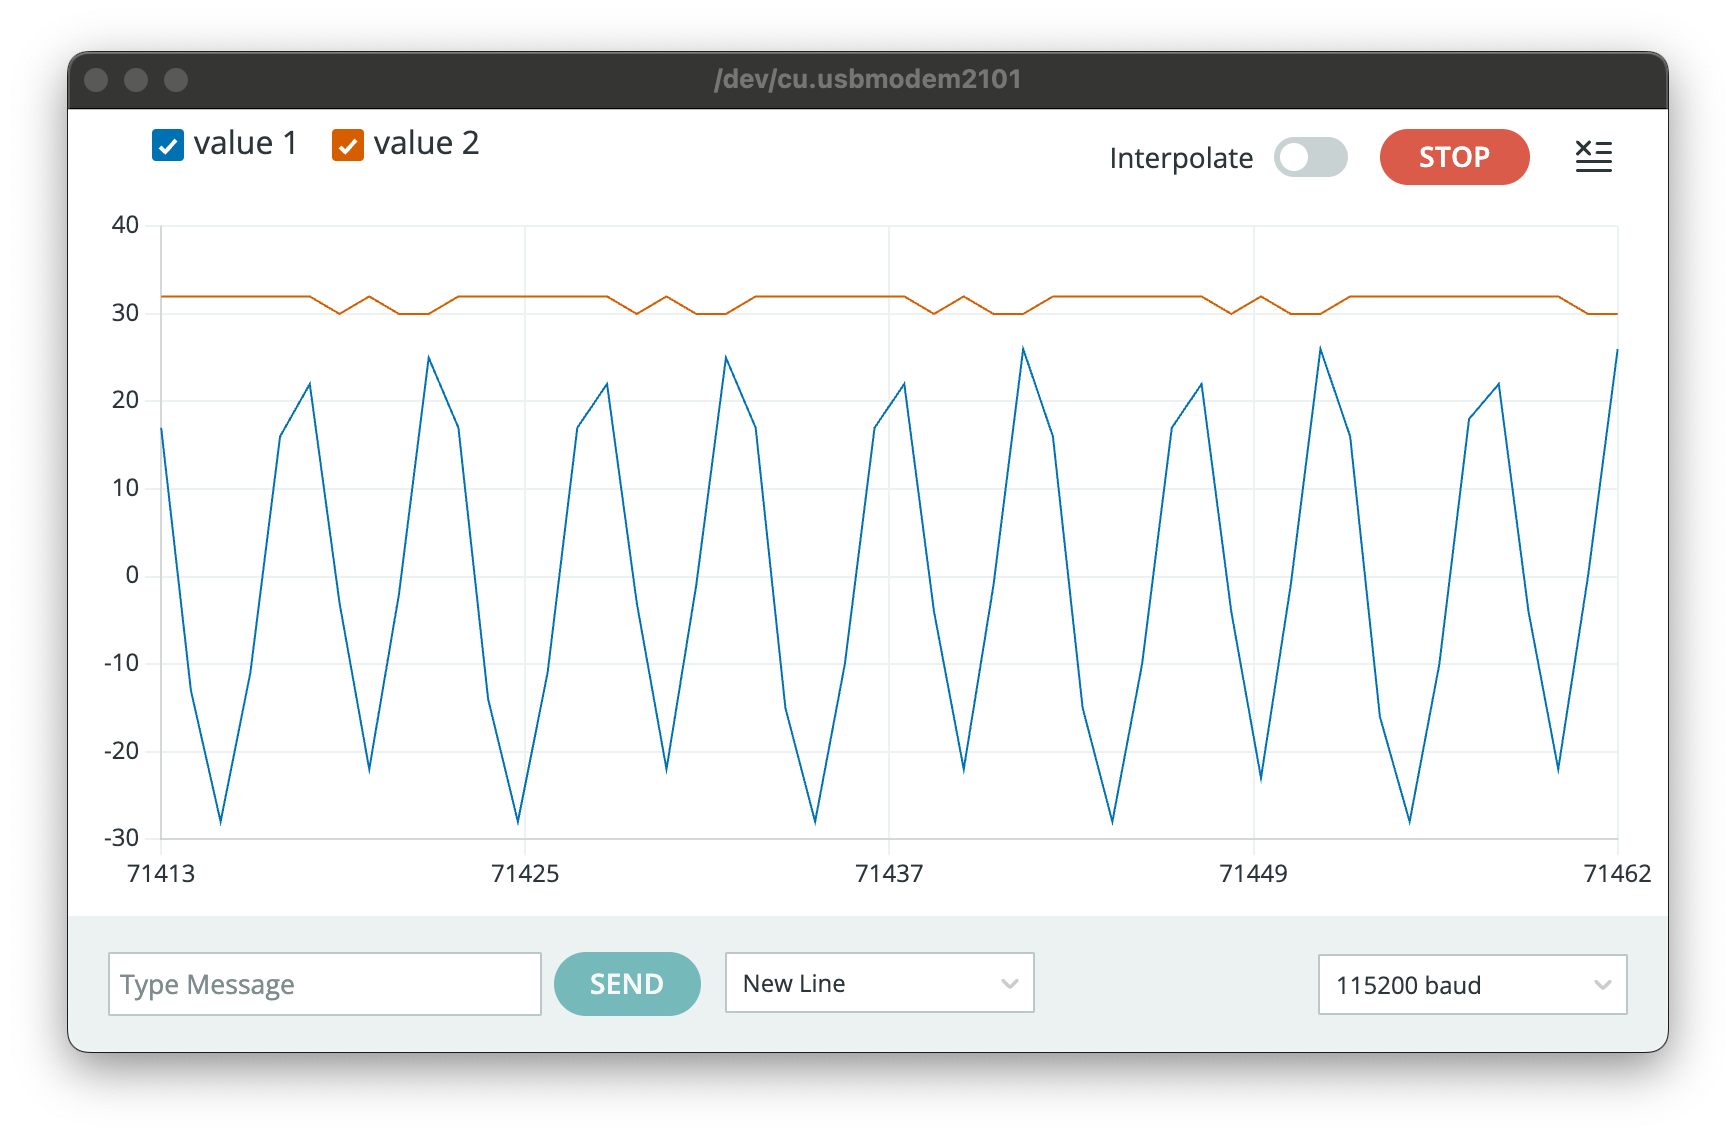Open the 115200 baud rate dropdown
This screenshot has height=1136, width=1736.
pyautogui.click(x=1471, y=985)
